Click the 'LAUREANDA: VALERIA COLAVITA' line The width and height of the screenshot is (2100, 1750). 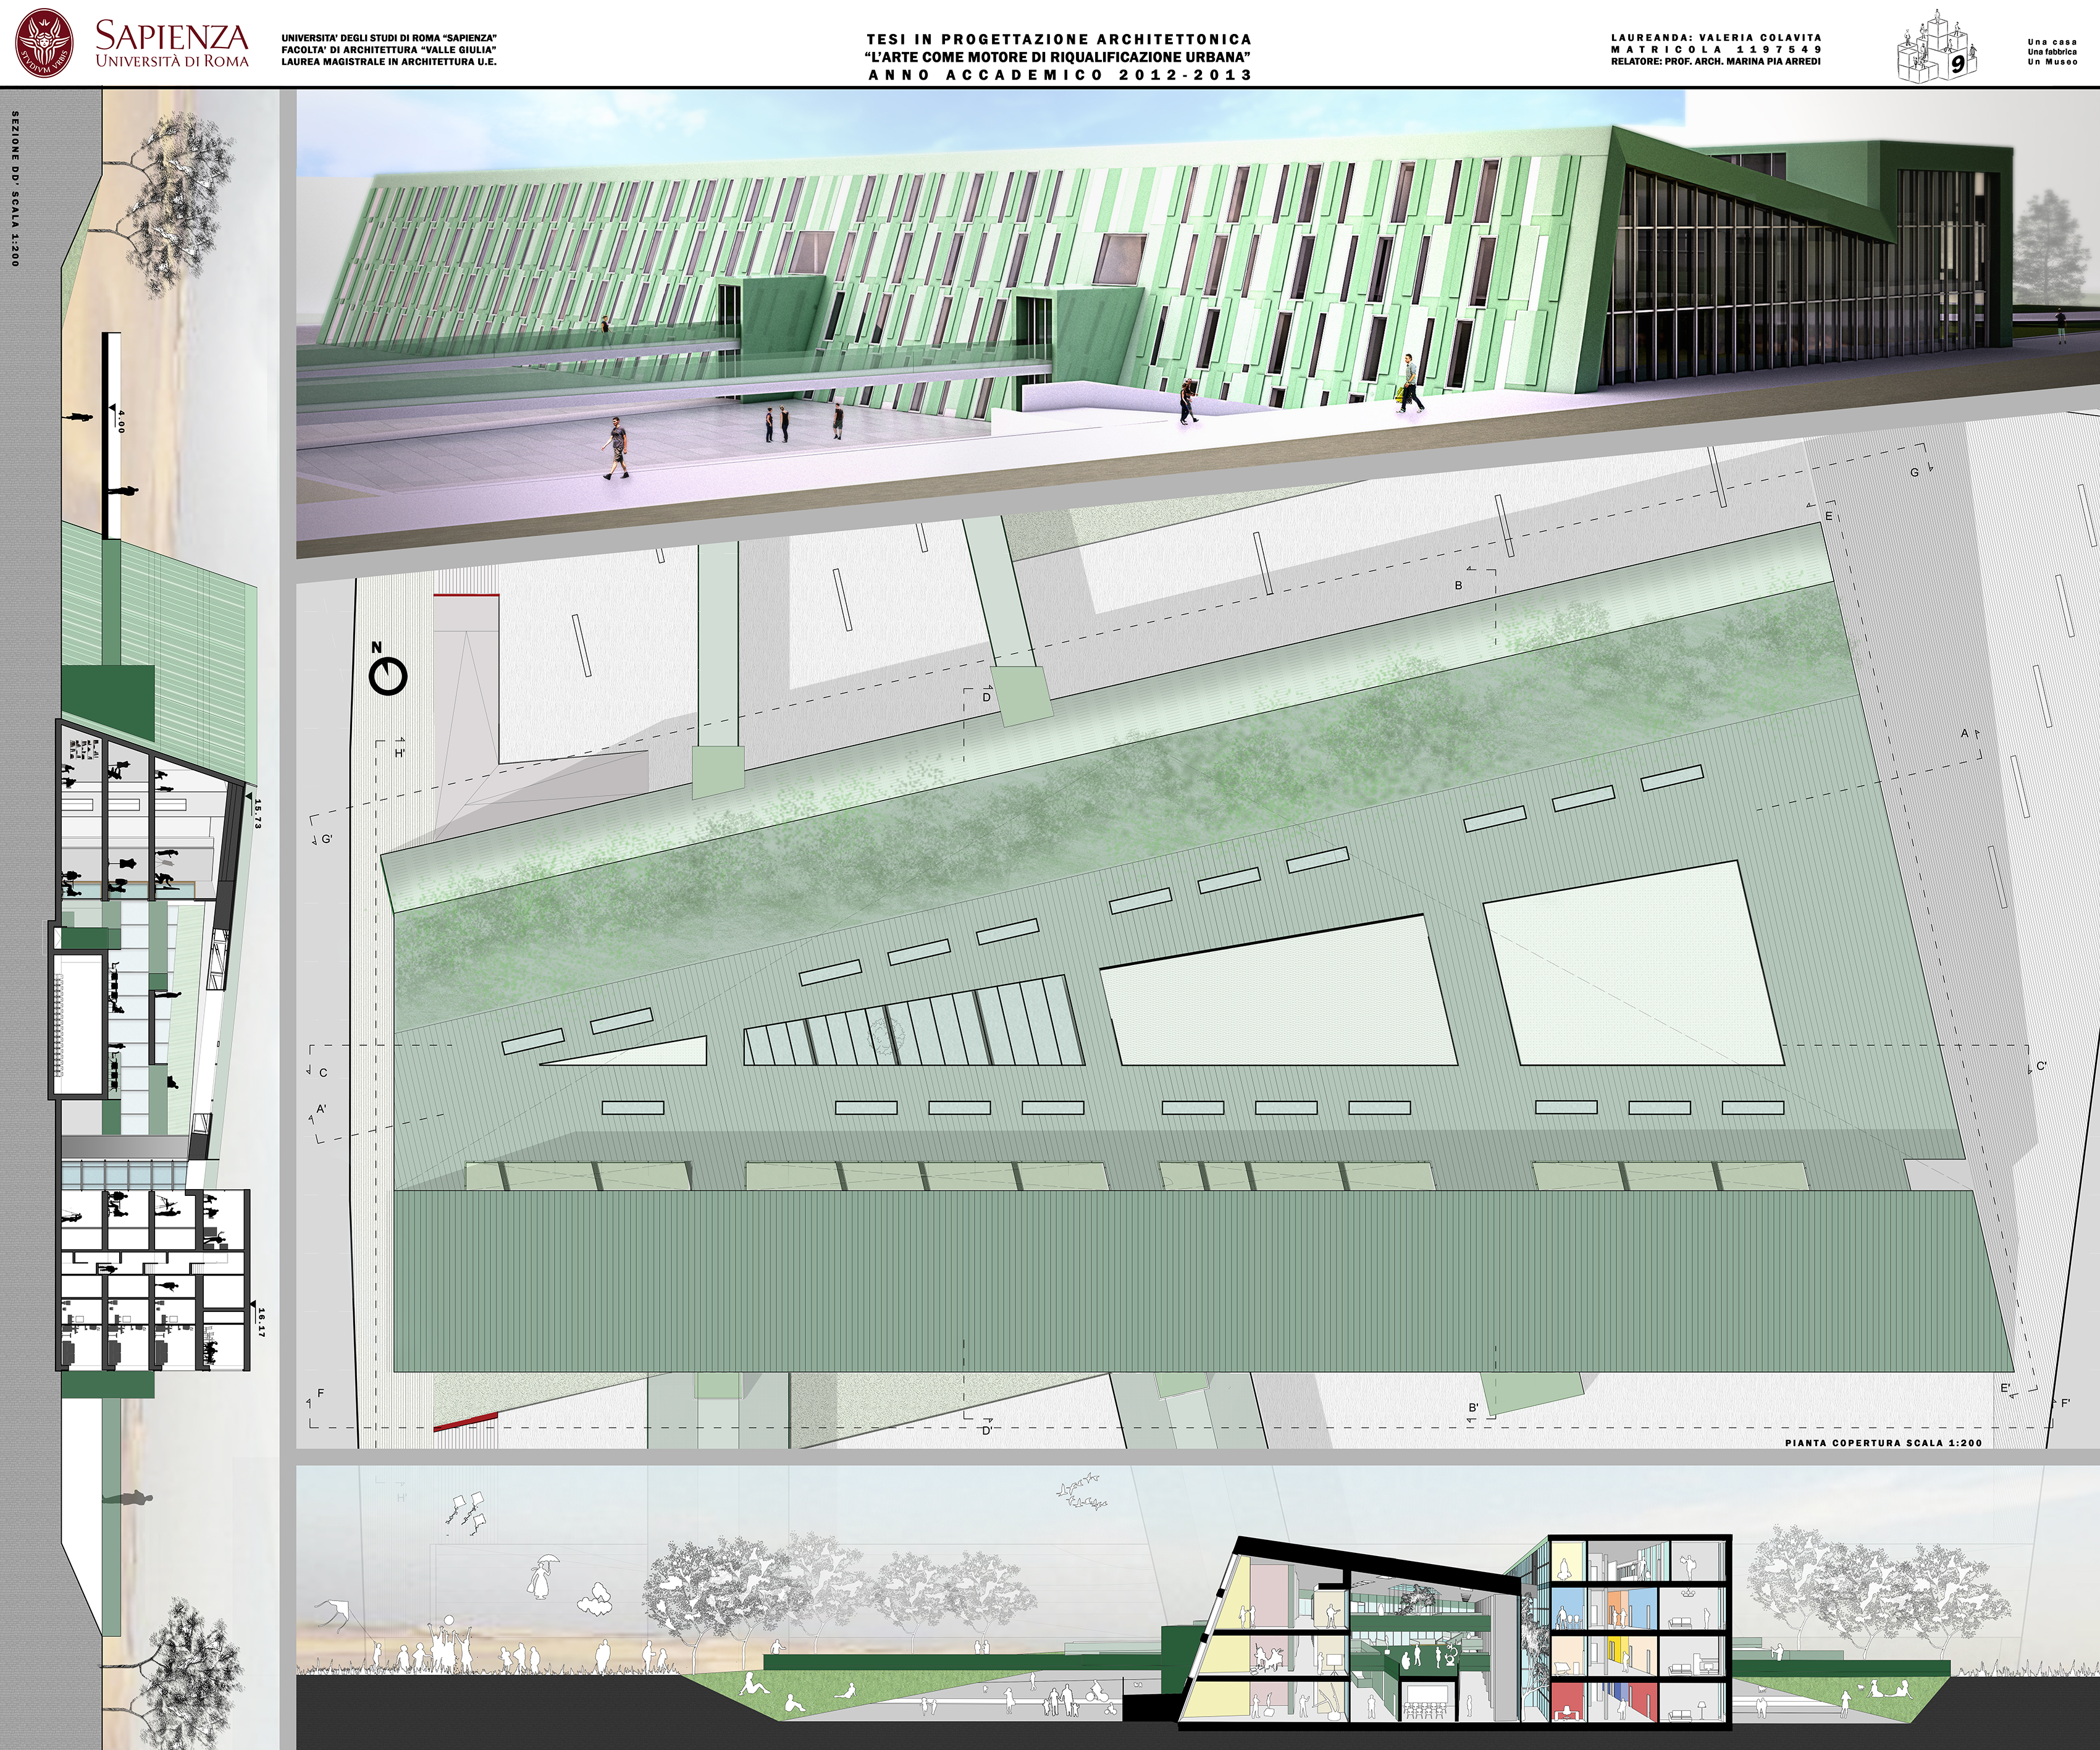1716,37
